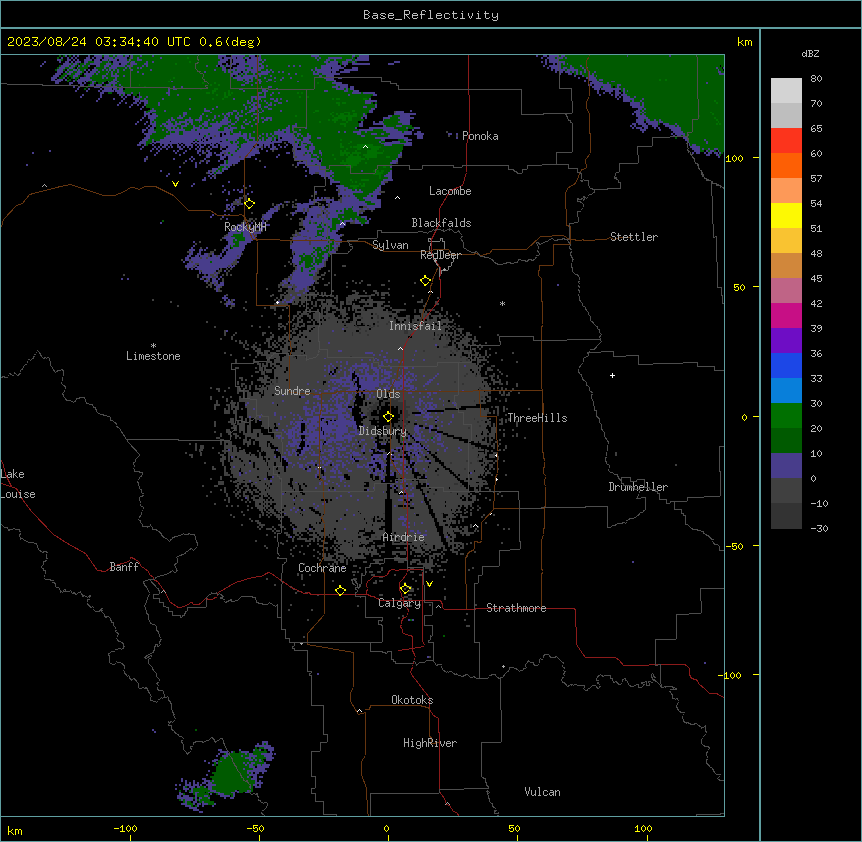Click the Olds town label
The width and height of the screenshot is (862, 842).
tap(388, 394)
